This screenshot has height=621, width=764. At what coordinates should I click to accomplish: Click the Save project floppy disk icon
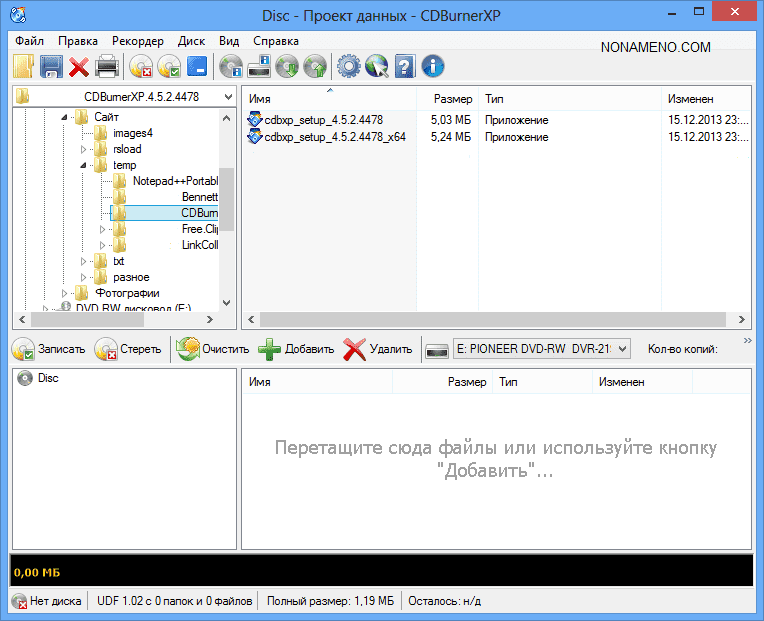click(x=51, y=67)
